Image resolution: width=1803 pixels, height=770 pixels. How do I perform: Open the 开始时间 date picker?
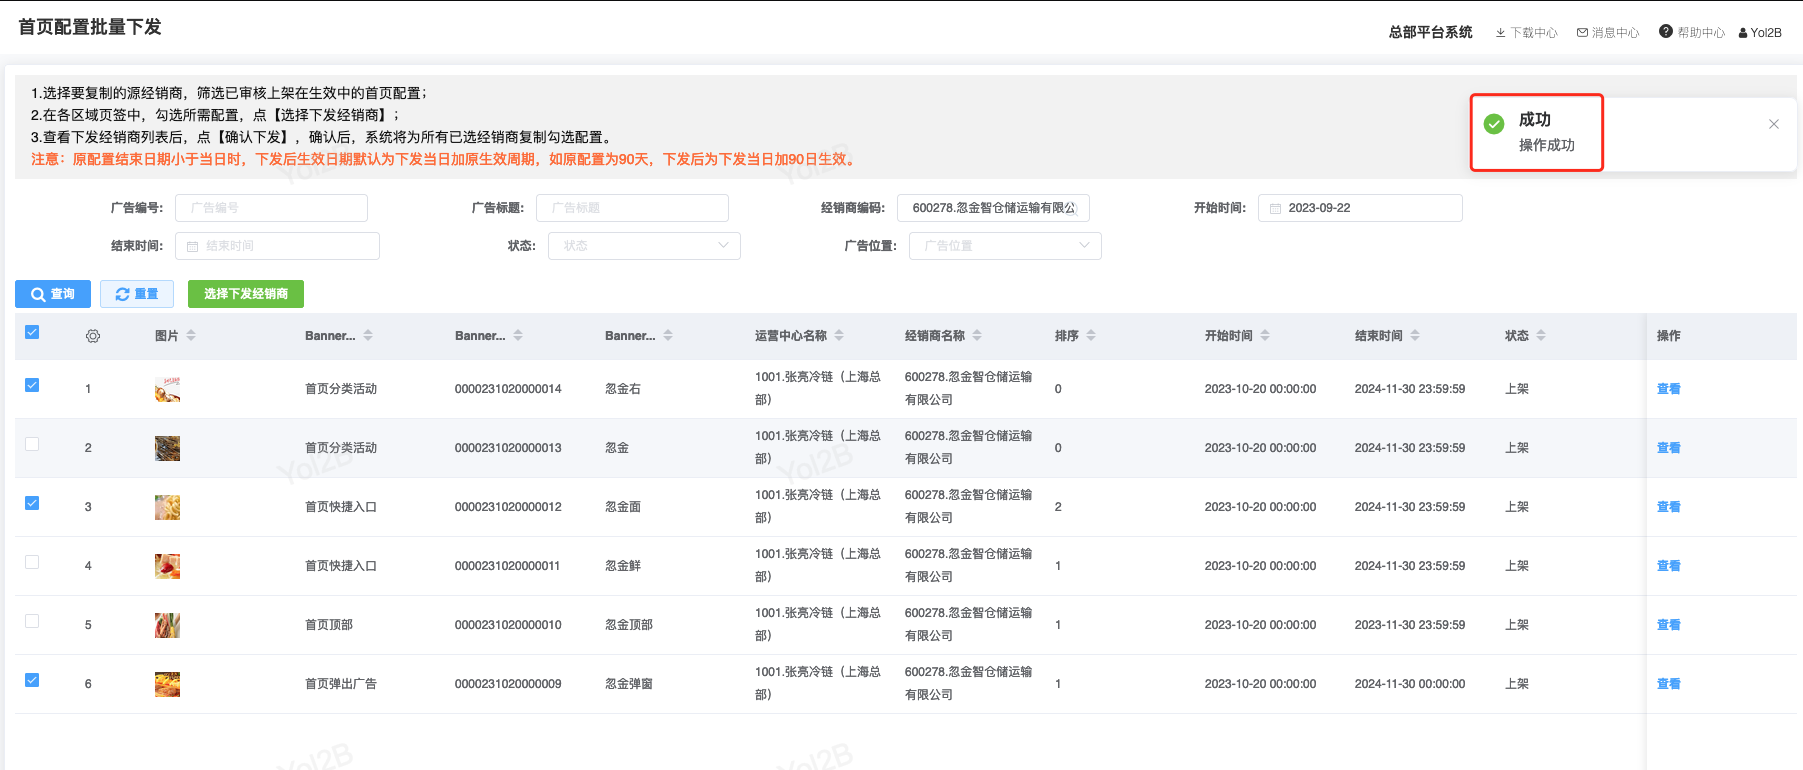coord(1360,208)
